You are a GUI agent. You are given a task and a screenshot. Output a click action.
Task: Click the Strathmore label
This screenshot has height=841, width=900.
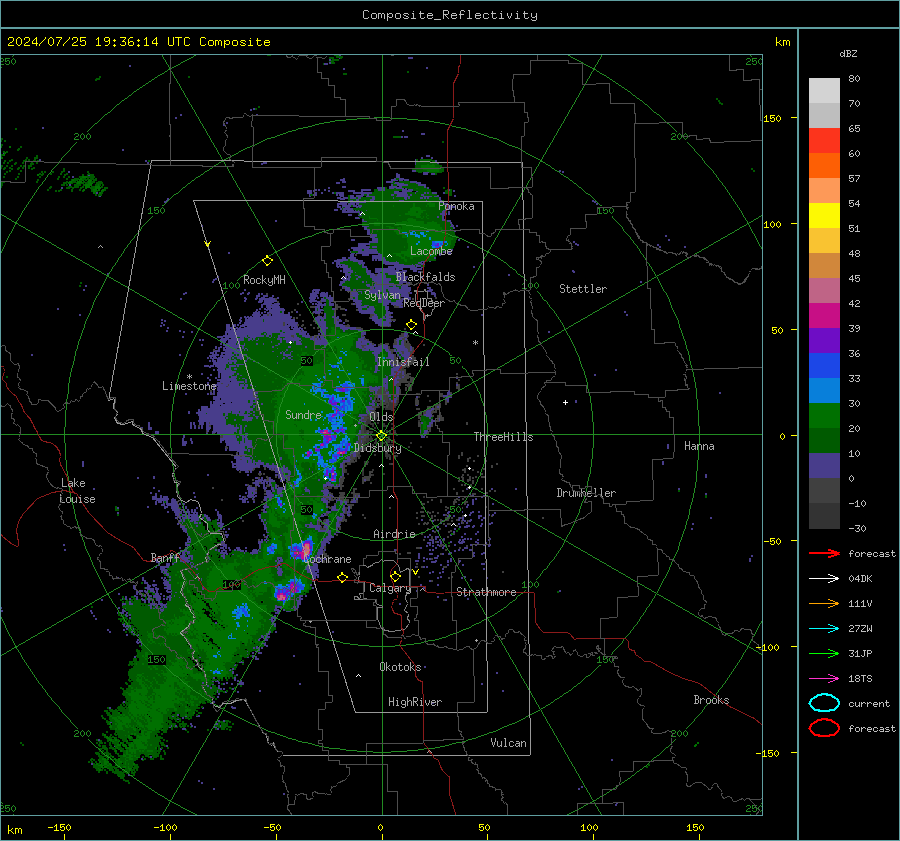486,592
